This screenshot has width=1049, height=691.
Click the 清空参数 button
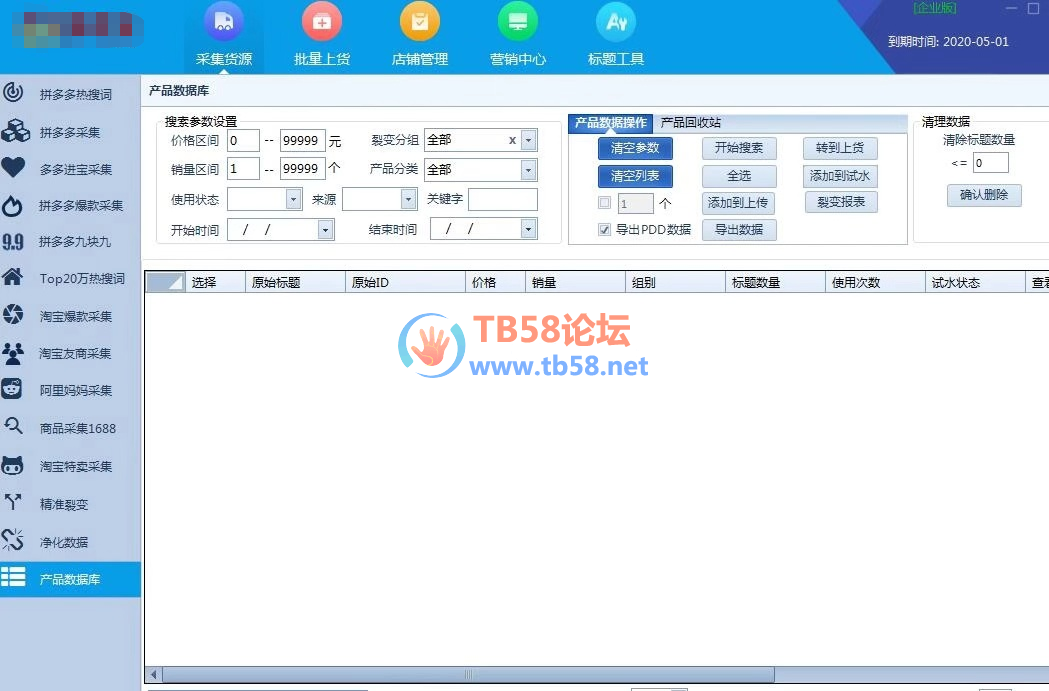[x=635, y=148]
